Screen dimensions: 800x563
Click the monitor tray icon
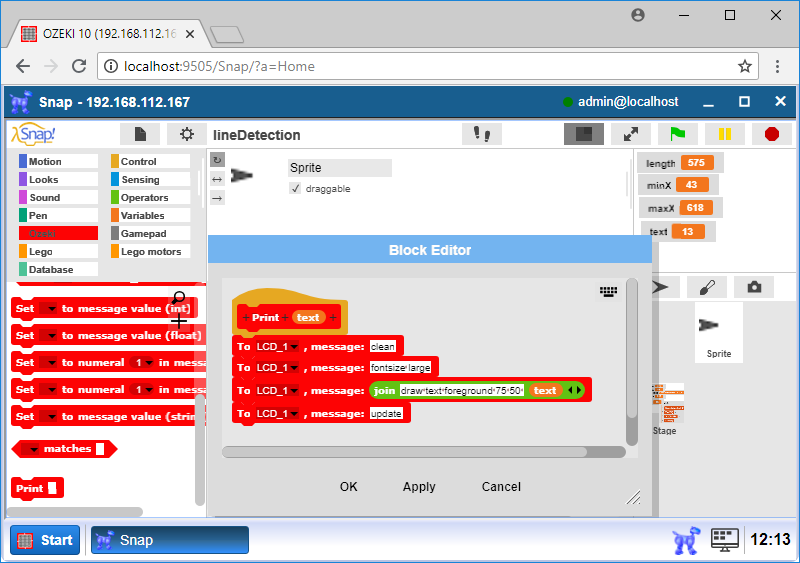(x=725, y=540)
